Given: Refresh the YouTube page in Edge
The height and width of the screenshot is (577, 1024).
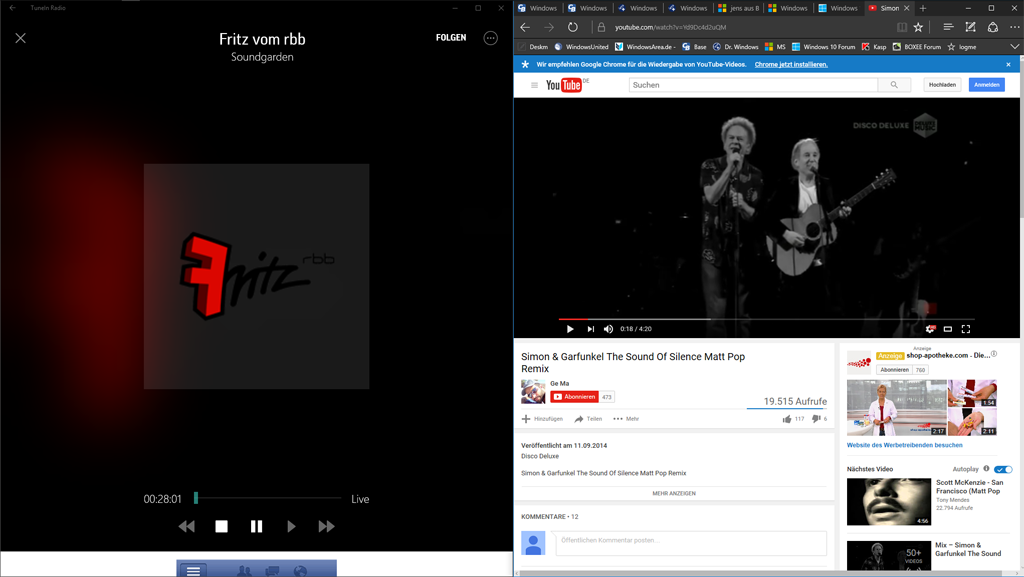Looking at the screenshot, I should pos(573,27).
